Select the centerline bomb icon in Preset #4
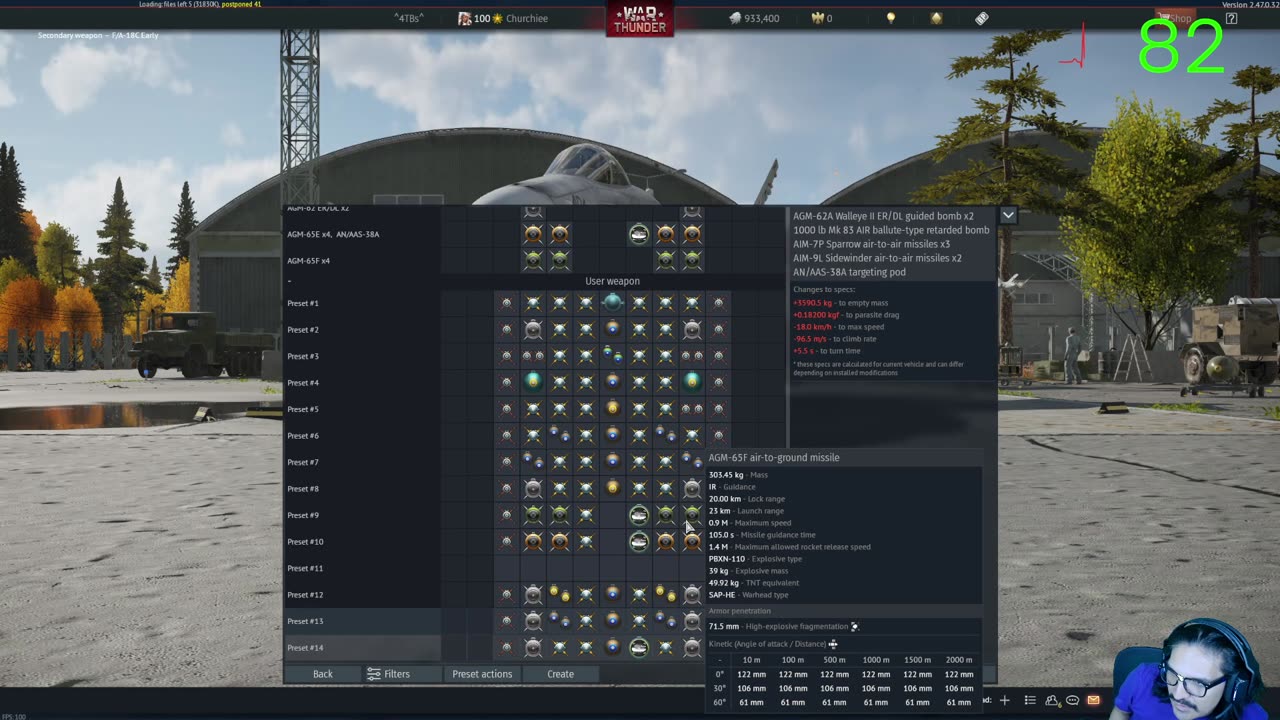This screenshot has width=1280, height=720. click(x=612, y=382)
